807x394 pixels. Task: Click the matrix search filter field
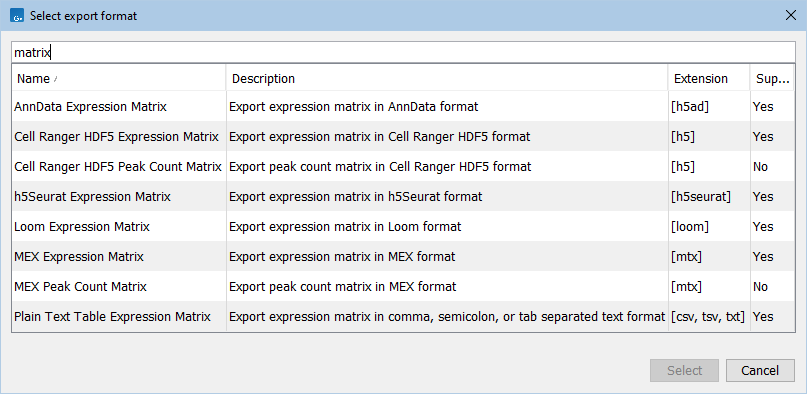pos(403,52)
